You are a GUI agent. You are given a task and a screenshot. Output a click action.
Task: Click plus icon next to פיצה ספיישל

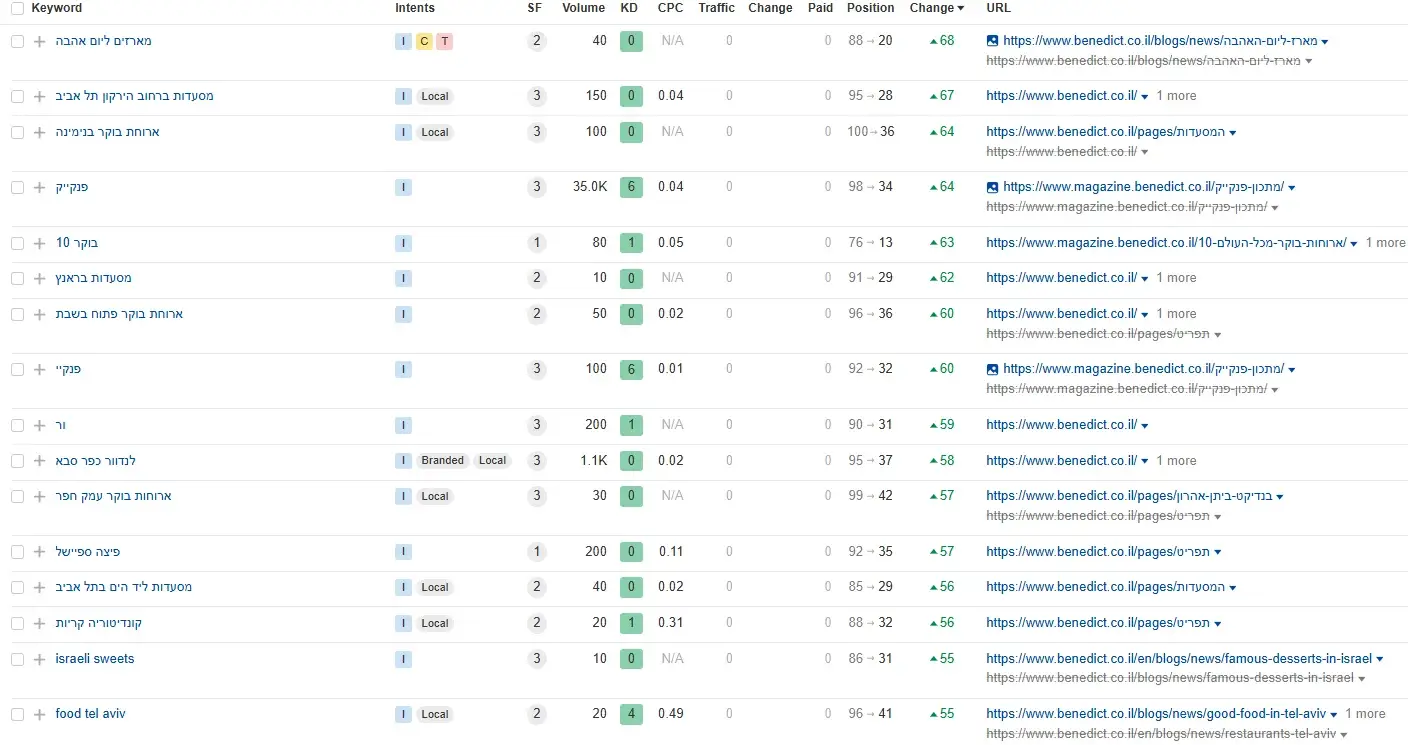click(x=39, y=552)
